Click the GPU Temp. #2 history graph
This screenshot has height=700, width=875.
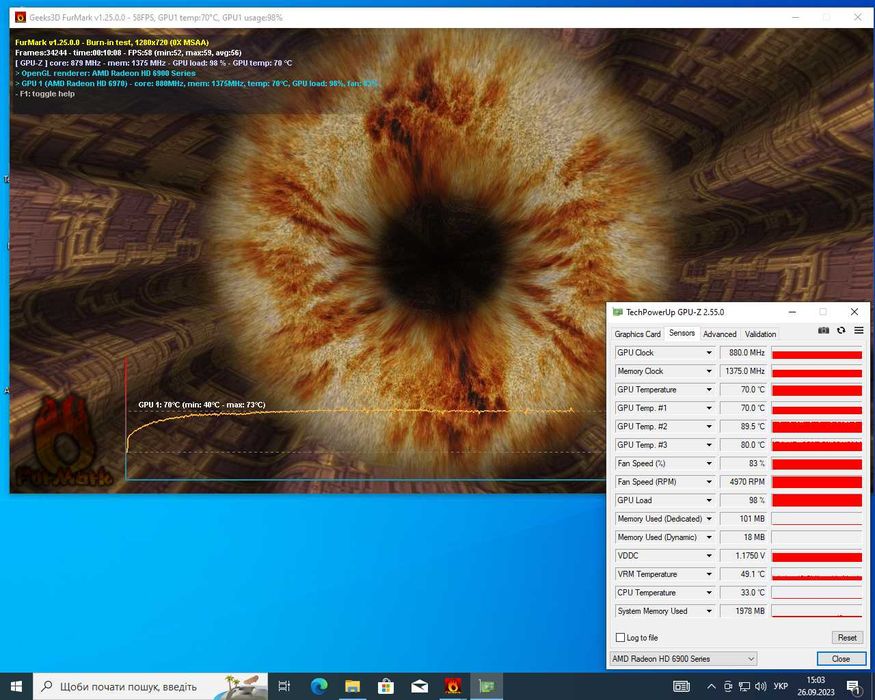click(x=817, y=426)
